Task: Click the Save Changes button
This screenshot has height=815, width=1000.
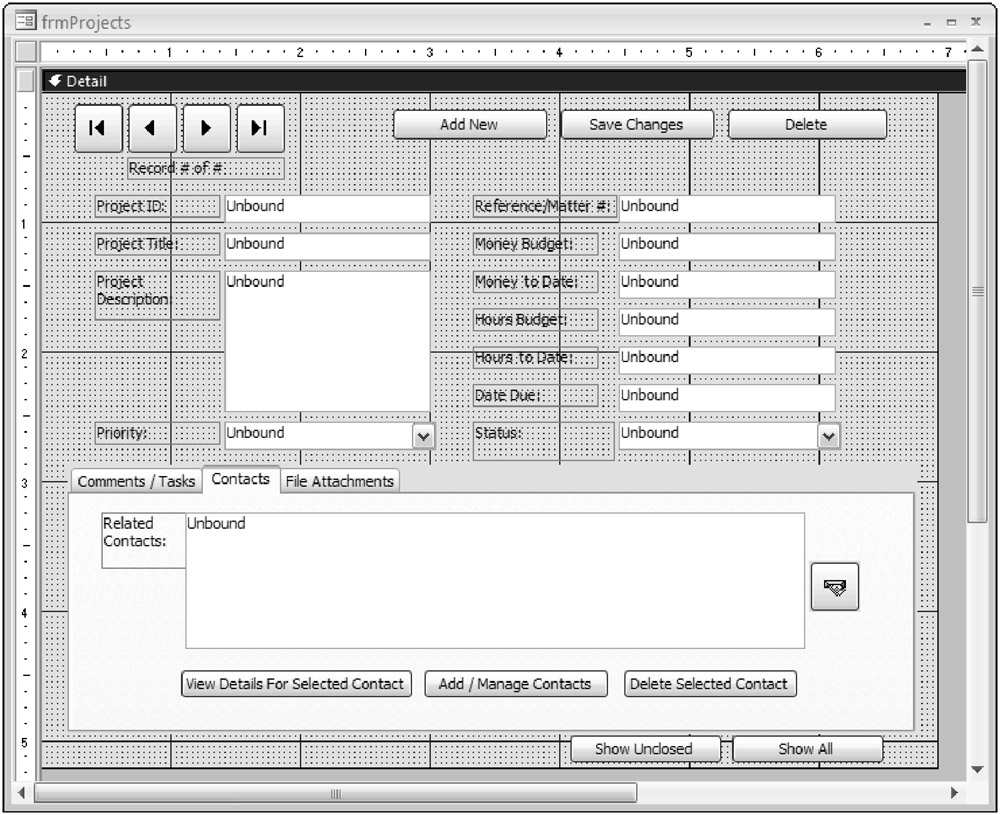Action: pyautogui.click(x=636, y=125)
